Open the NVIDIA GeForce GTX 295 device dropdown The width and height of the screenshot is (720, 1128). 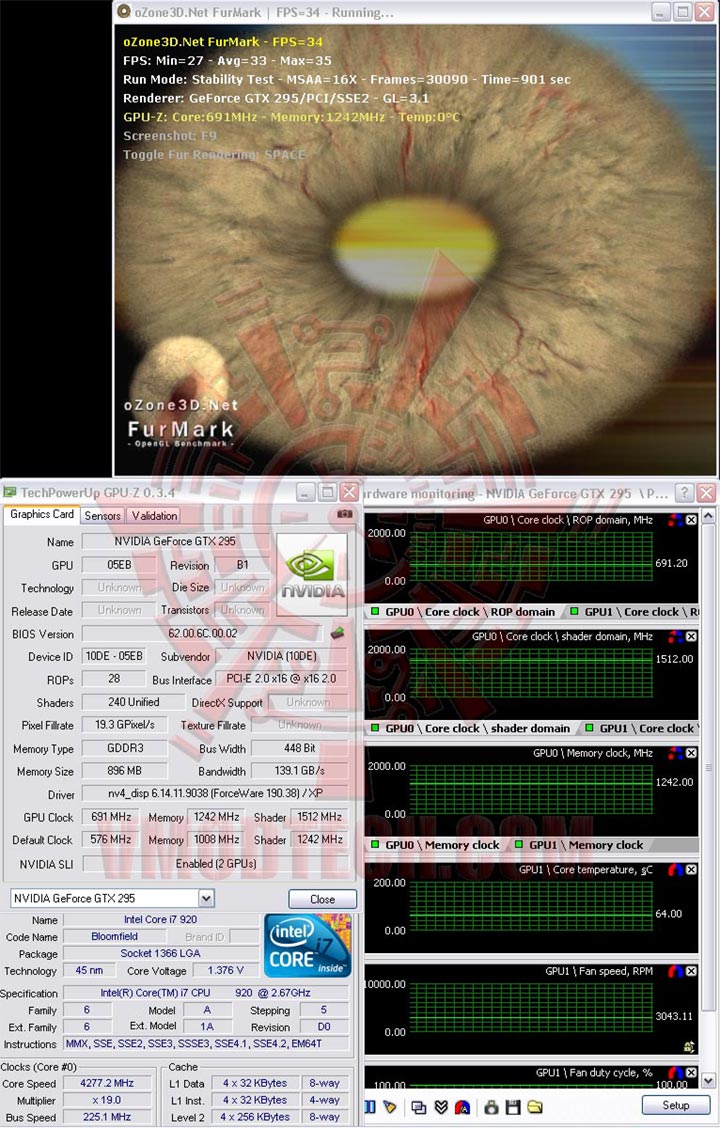(206, 899)
